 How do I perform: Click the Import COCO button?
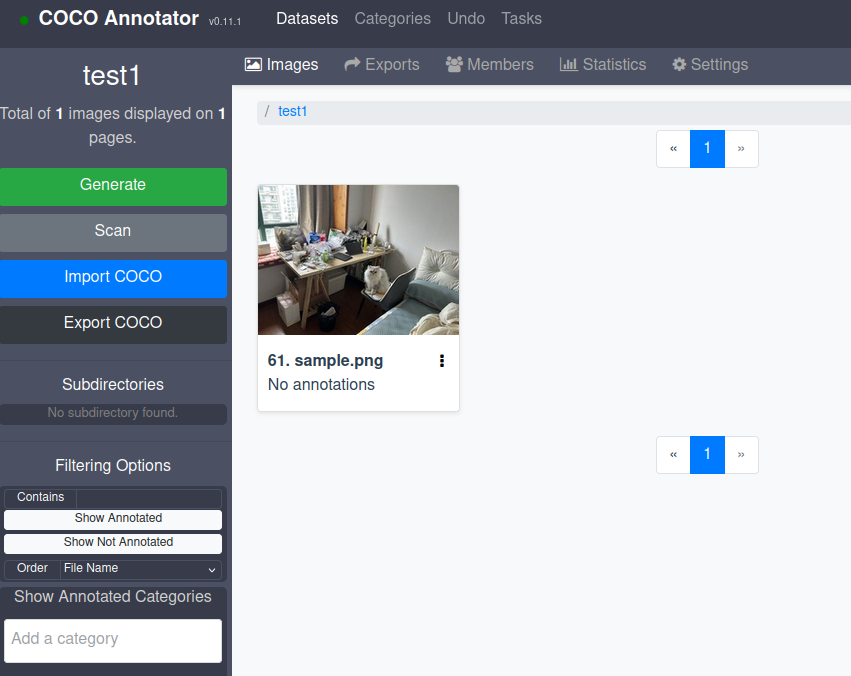113,279
